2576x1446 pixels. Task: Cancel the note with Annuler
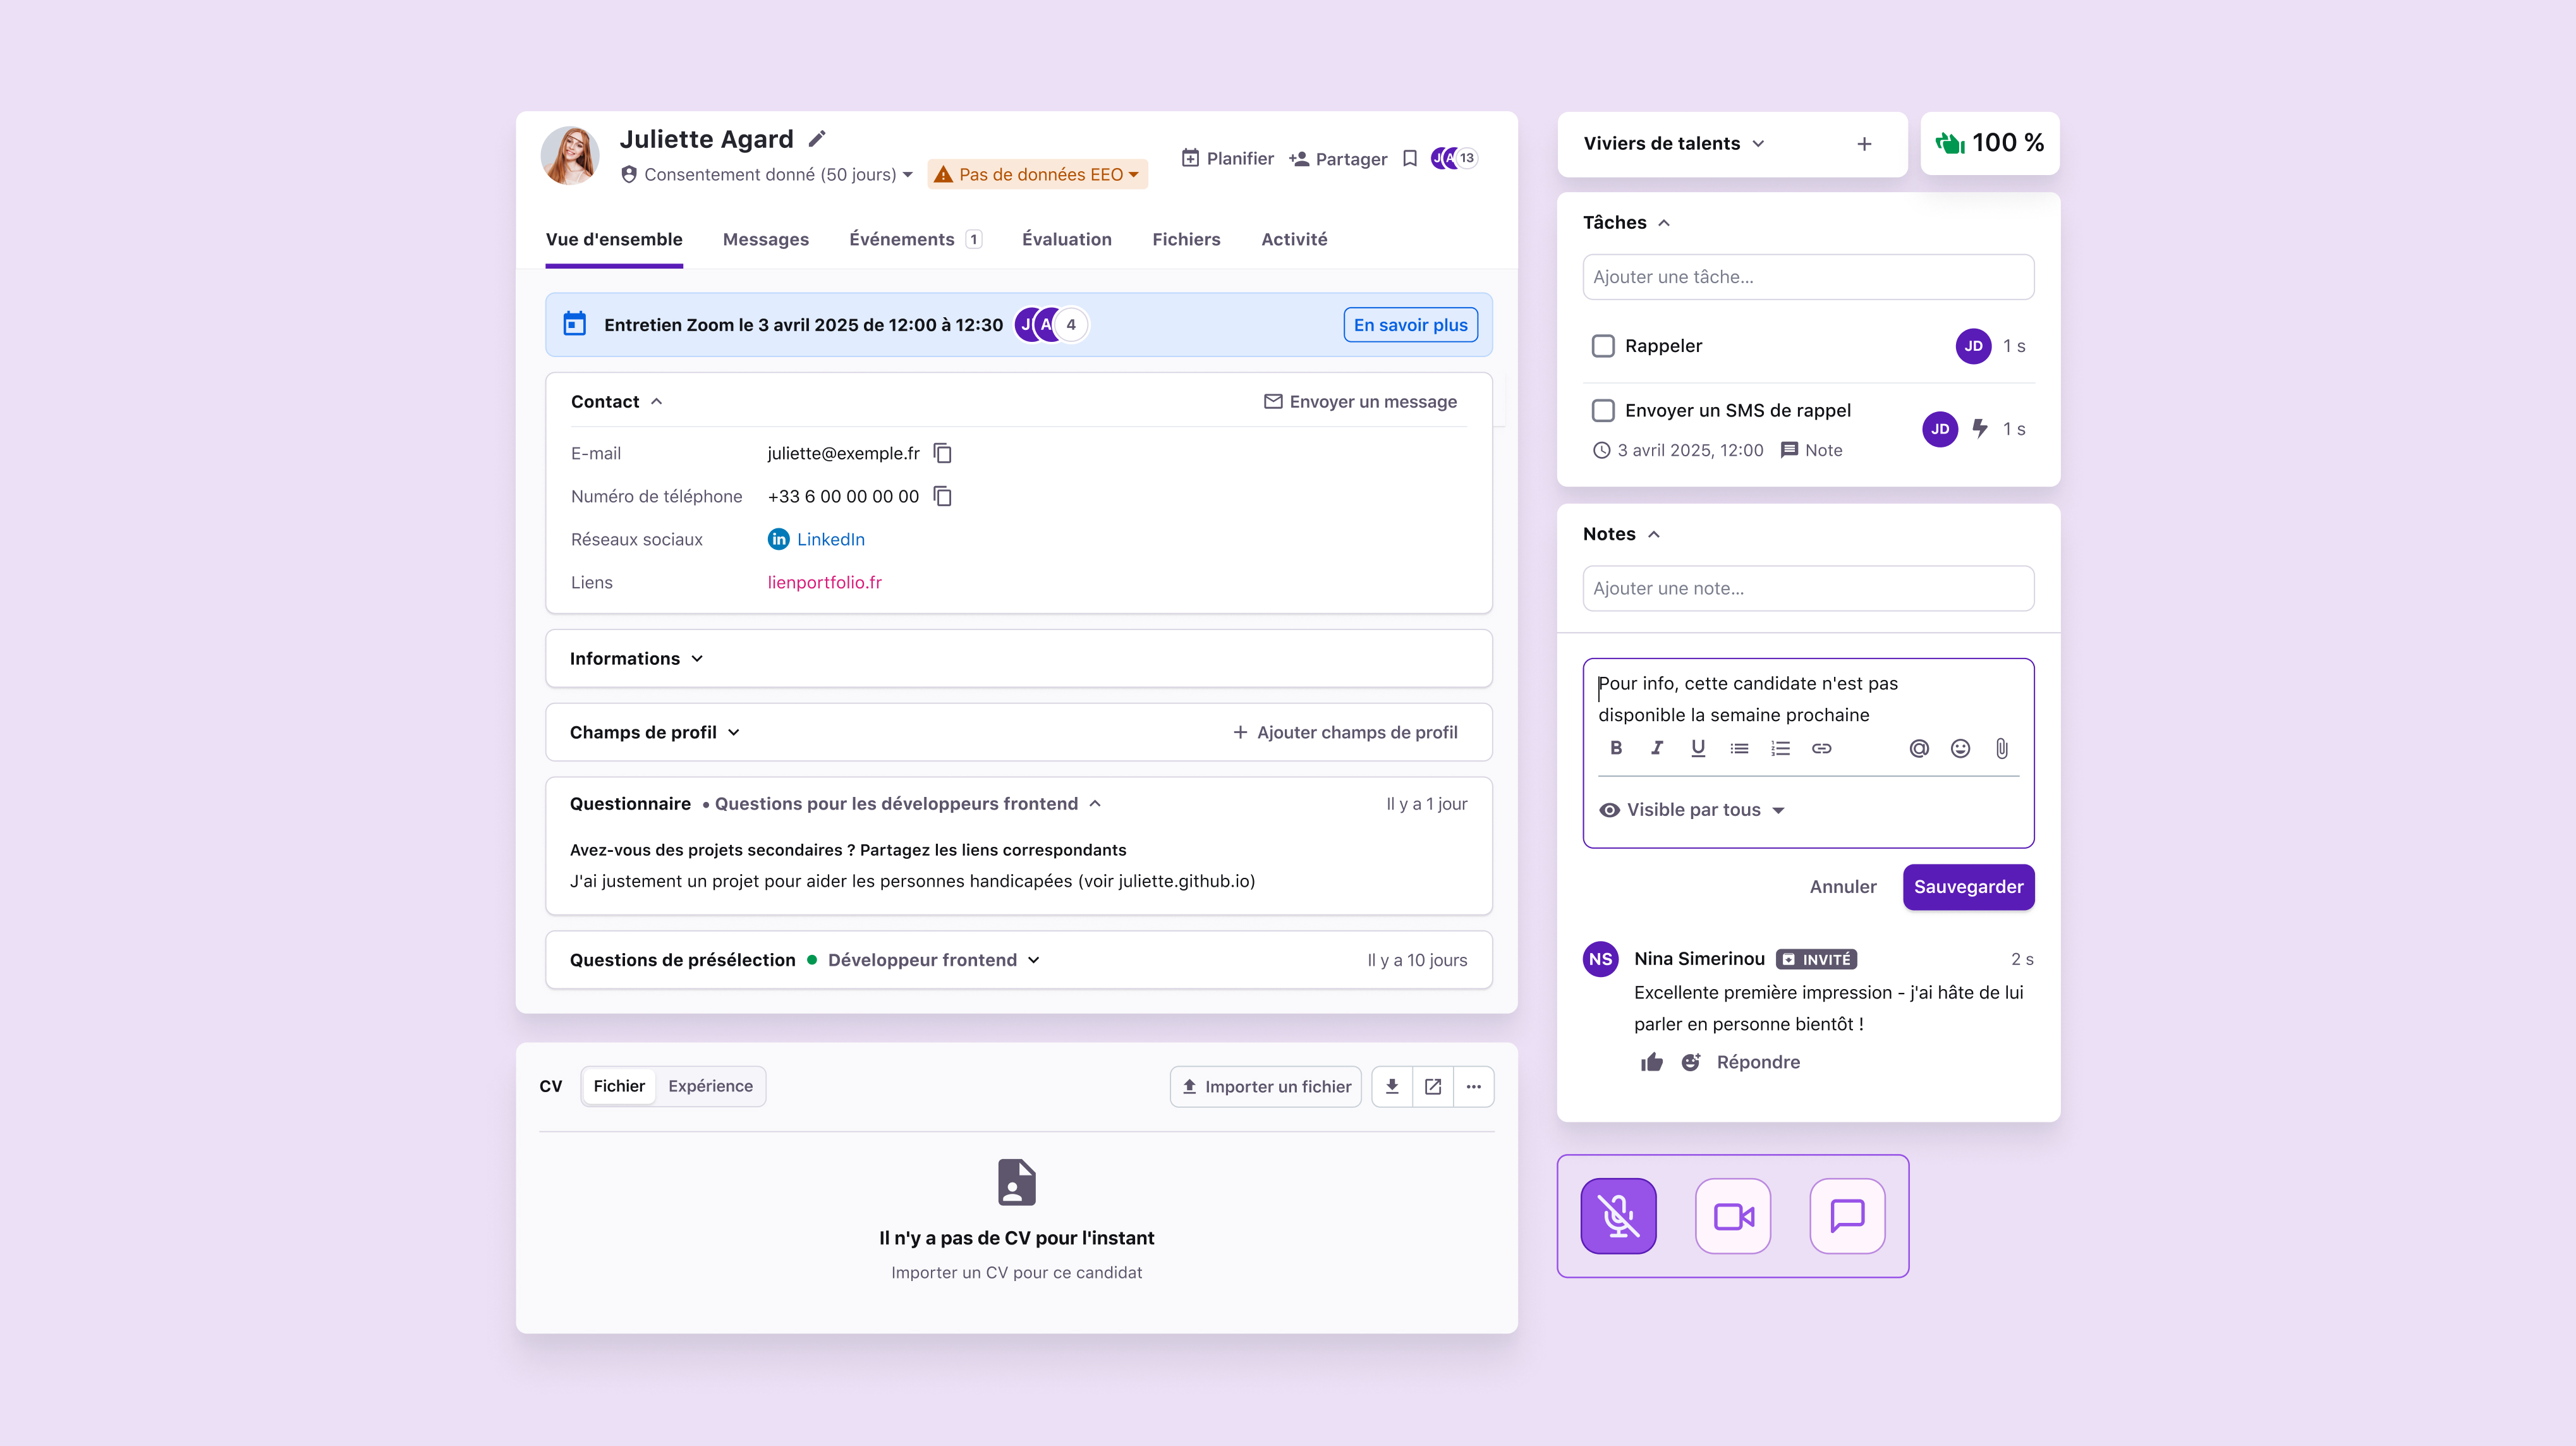[x=1843, y=887]
